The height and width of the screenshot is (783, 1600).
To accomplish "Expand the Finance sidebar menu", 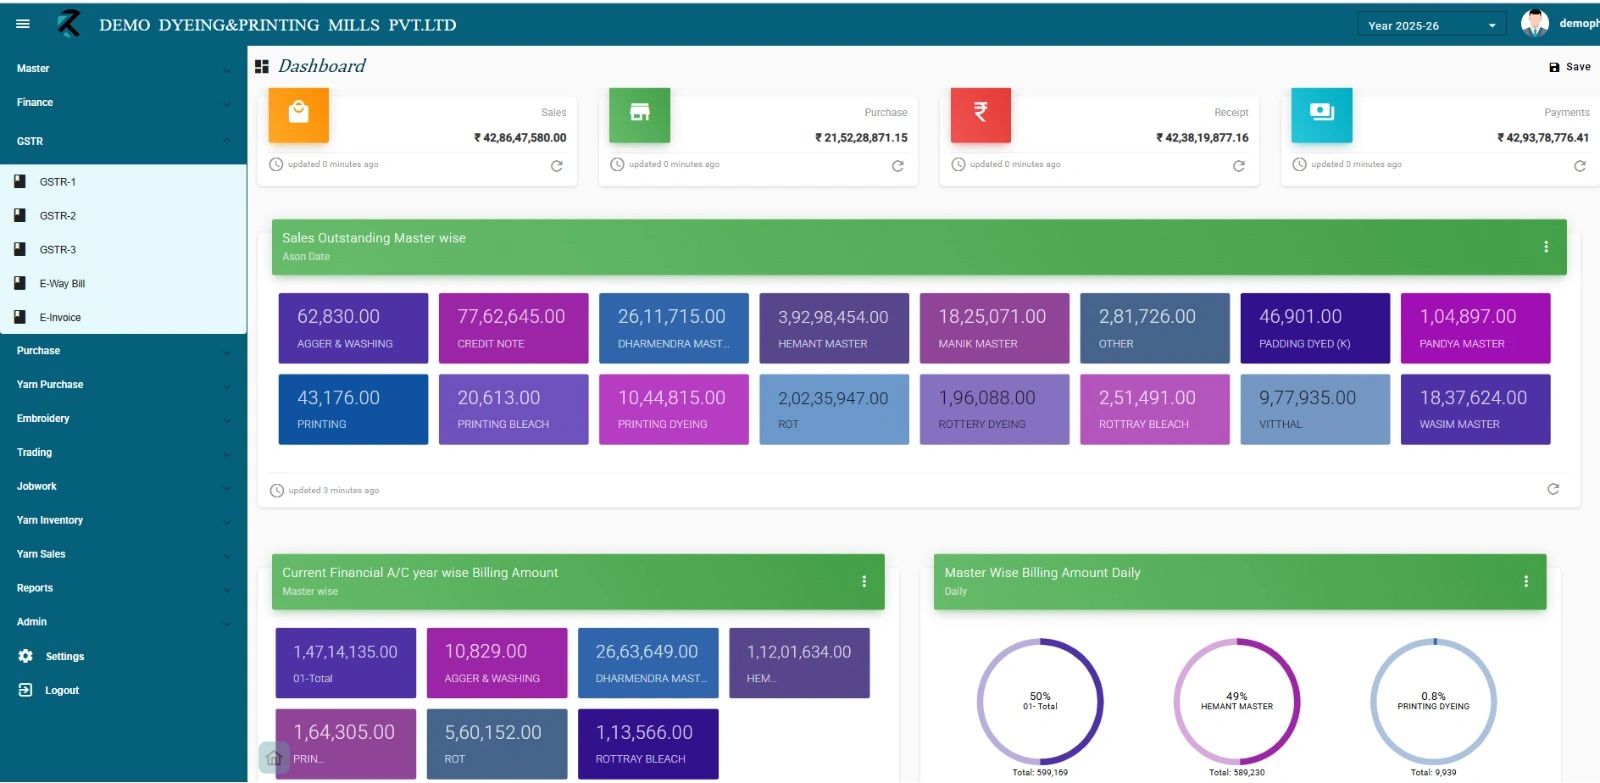I will [x=123, y=103].
